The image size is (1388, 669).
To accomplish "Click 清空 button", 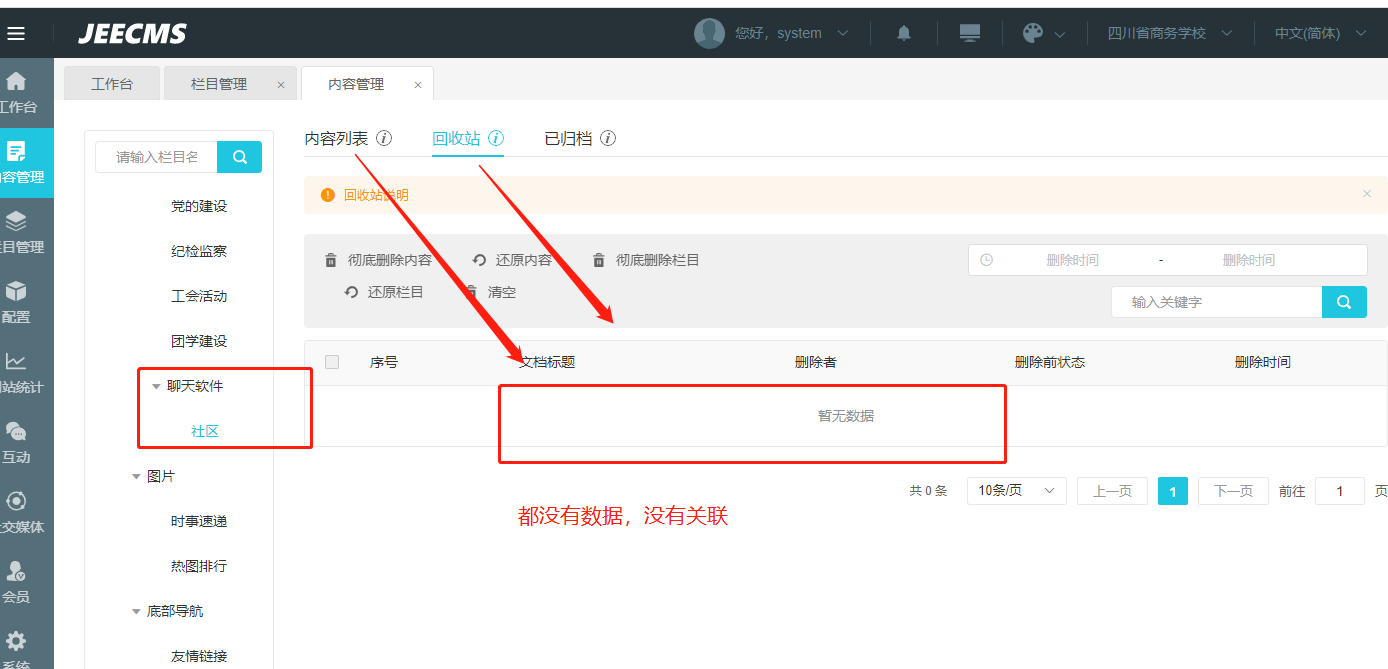I will click(x=489, y=292).
